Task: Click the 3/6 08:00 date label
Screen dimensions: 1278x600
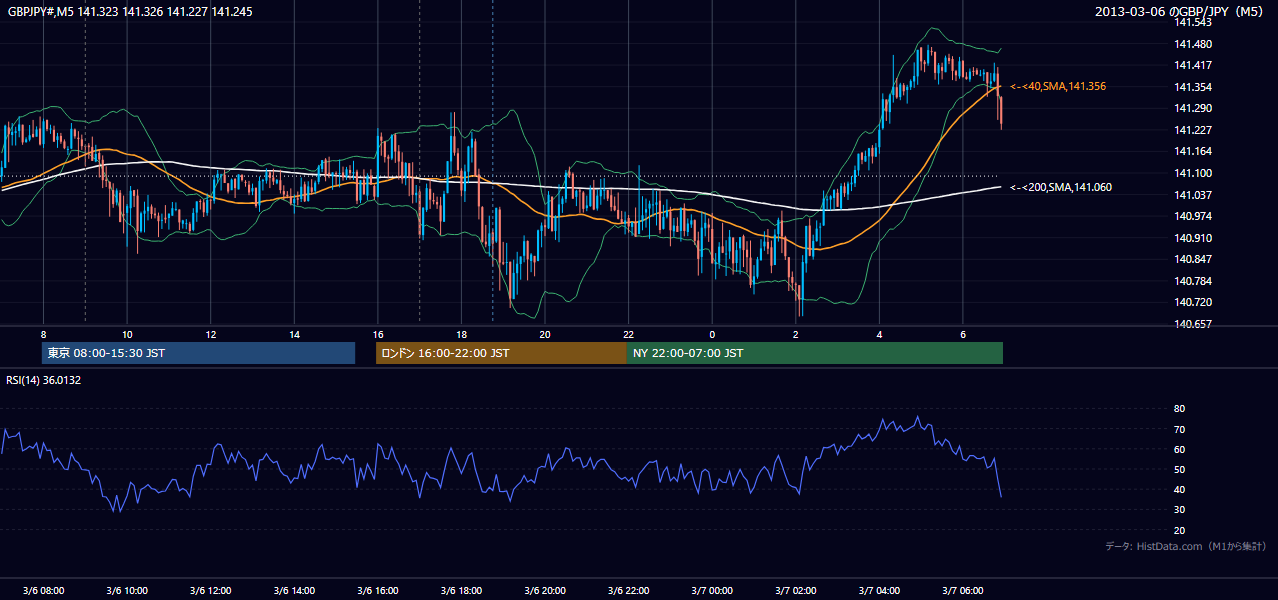Action: (x=42, y=591)
